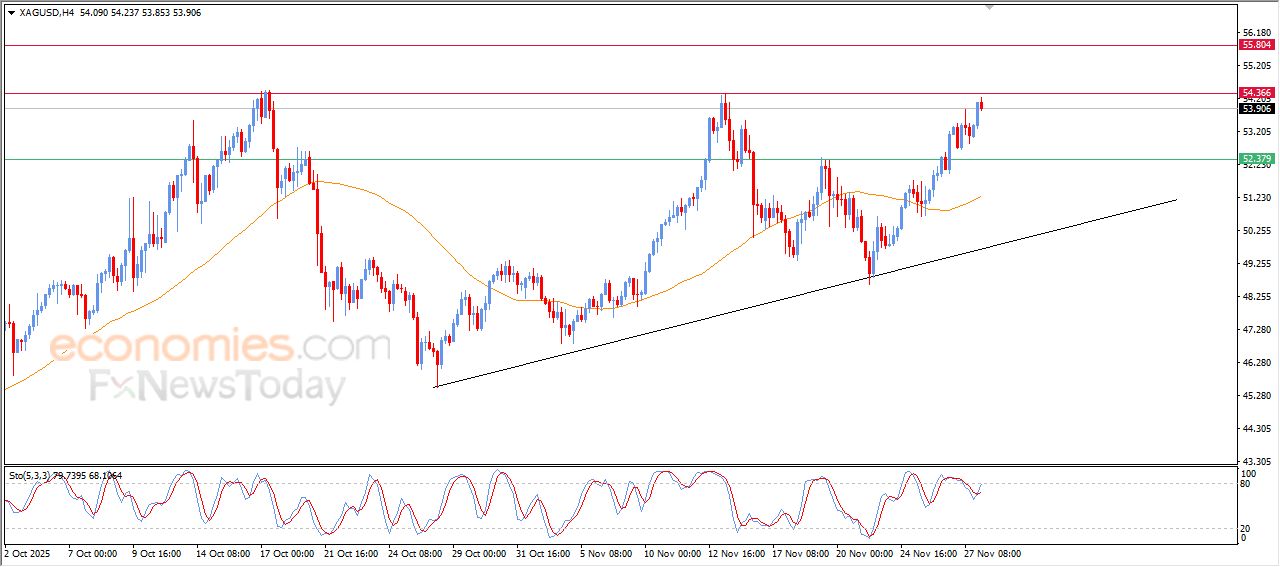Select the green 52.379 support label

coord(1256,159)
